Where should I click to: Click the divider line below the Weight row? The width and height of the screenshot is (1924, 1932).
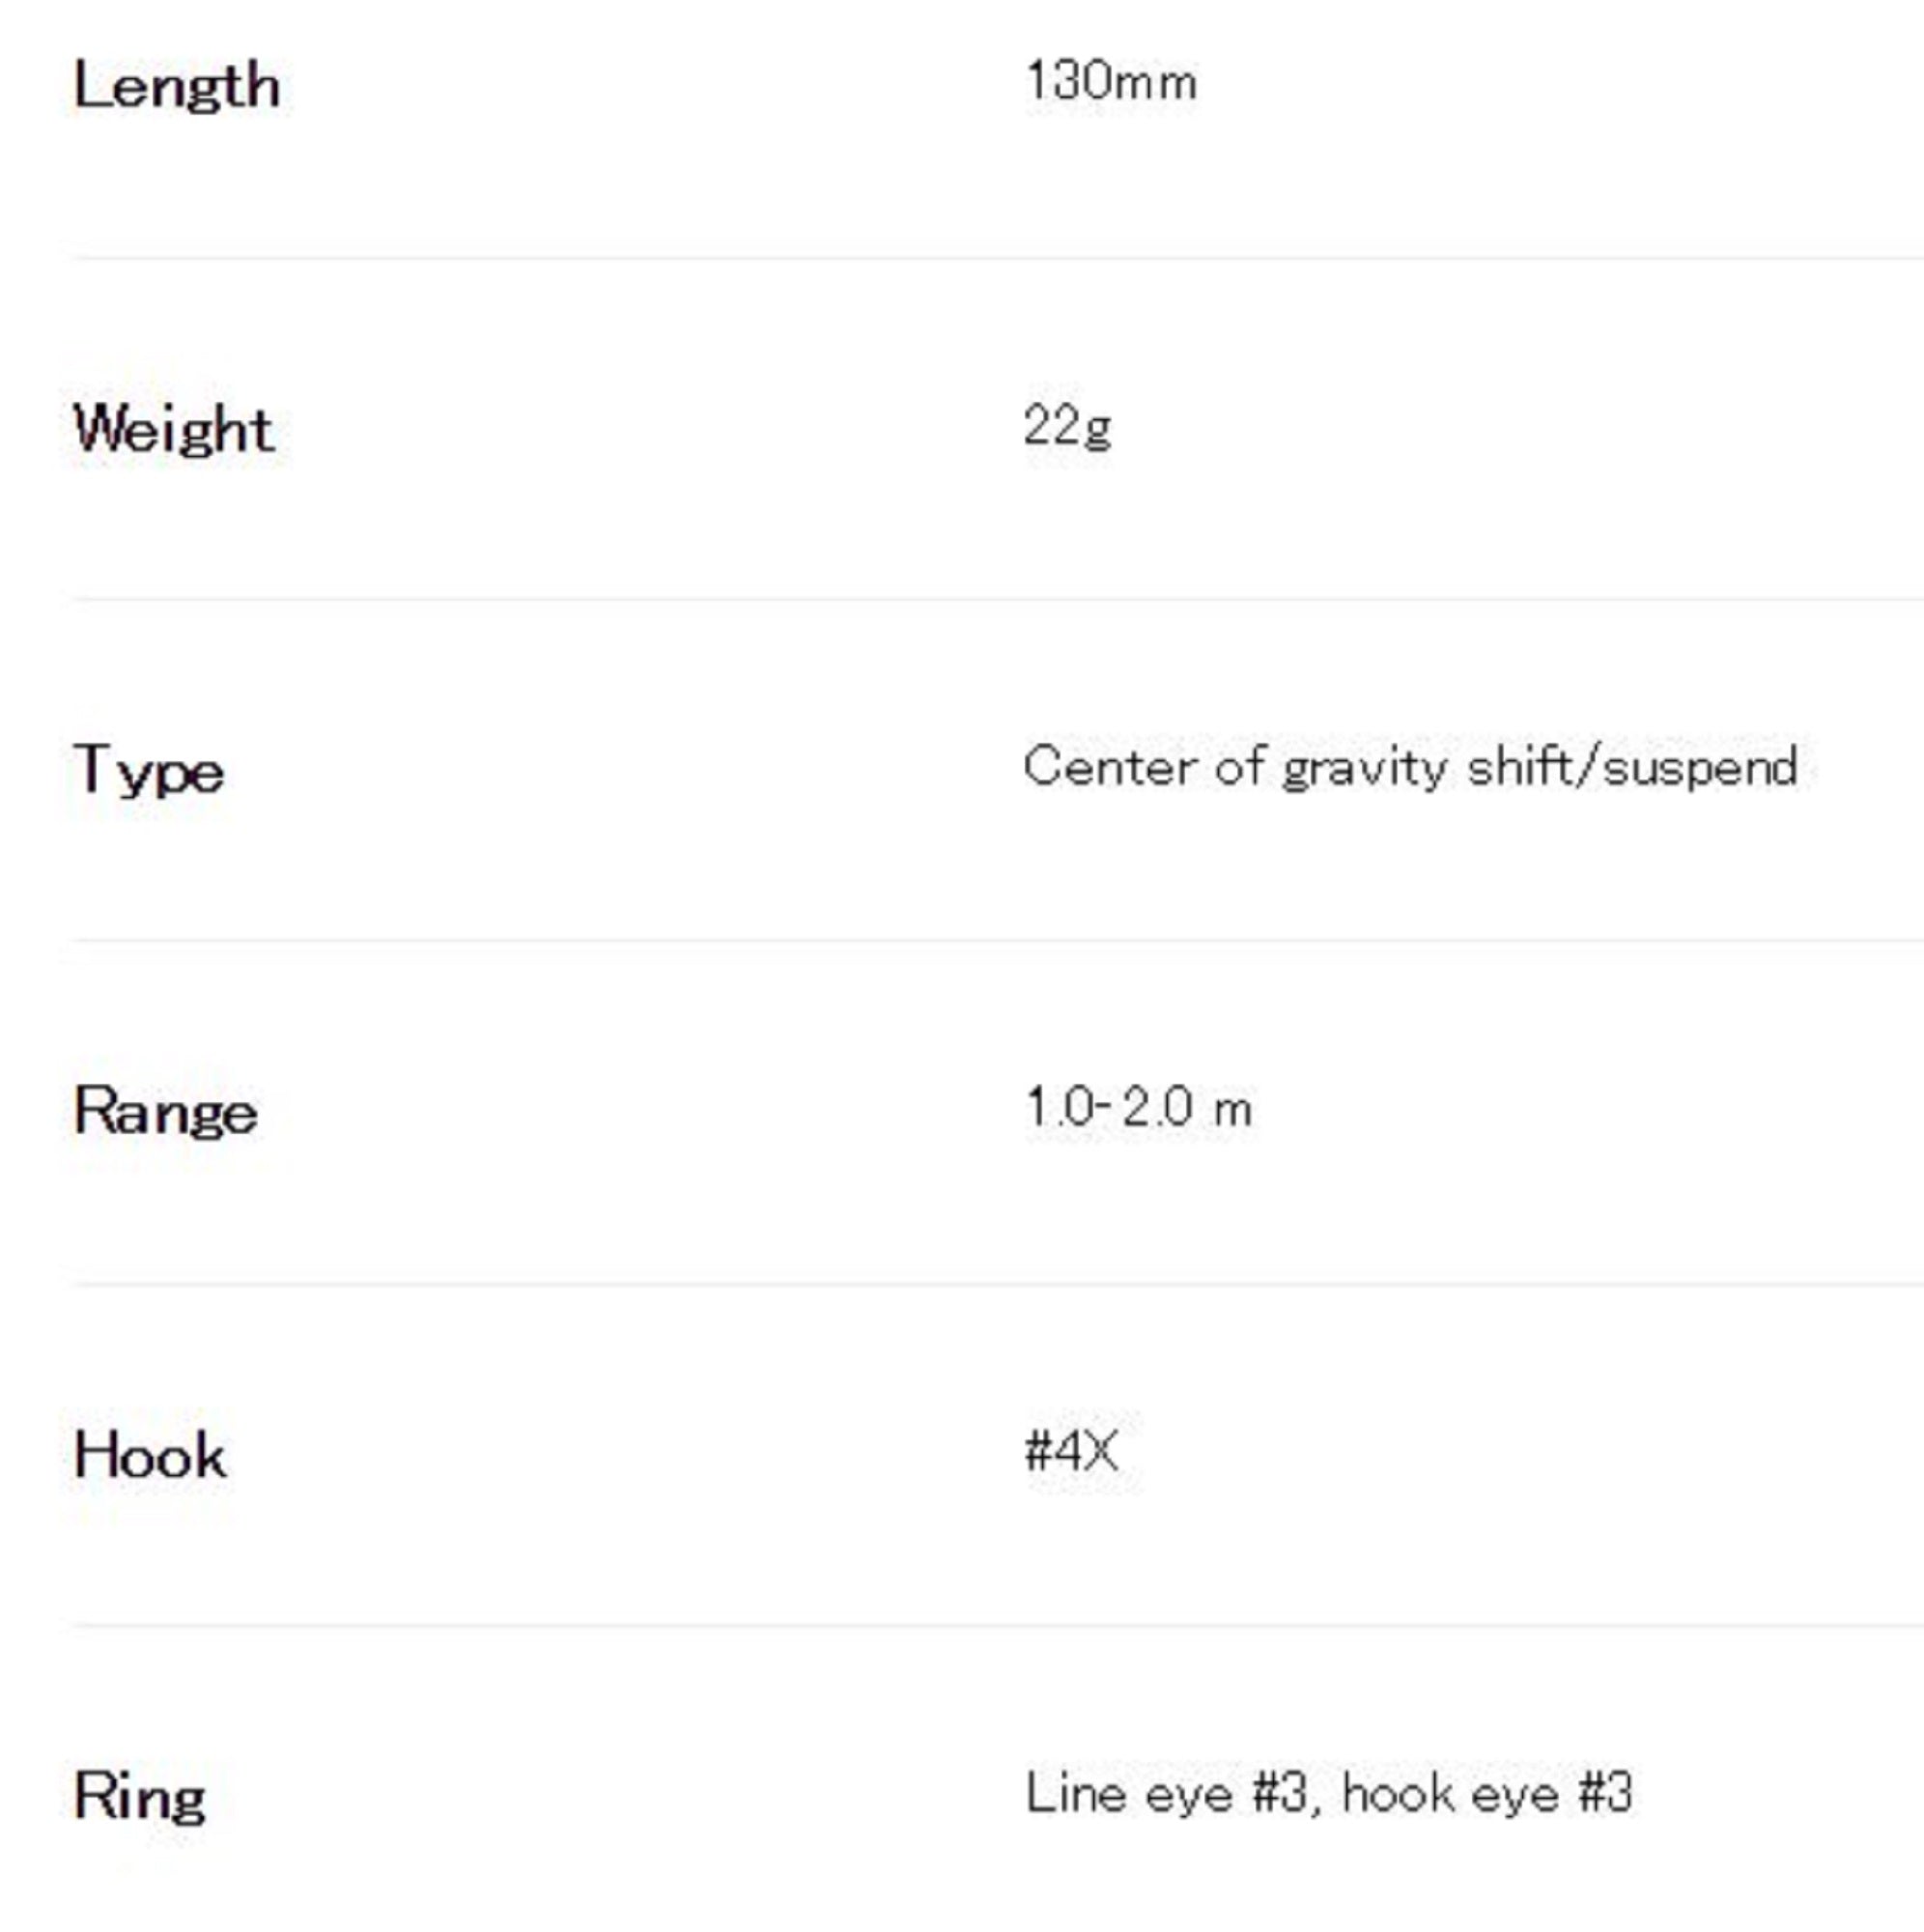point(998,599)
